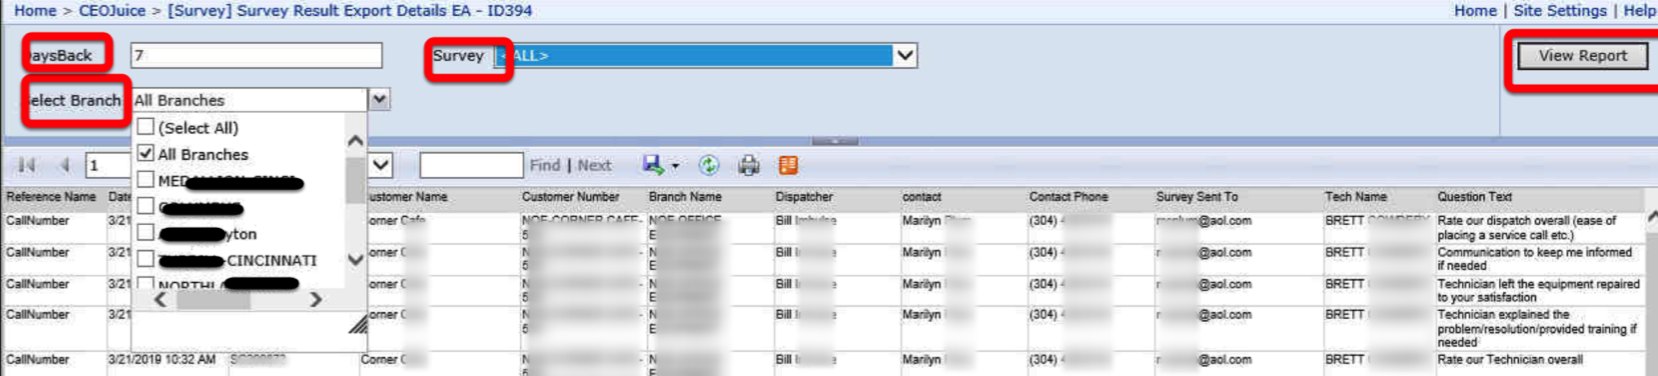Focus the DaysBack input field
This screenshot has width=1658, height=376.
pyautogui.click(x=257, y=55)
